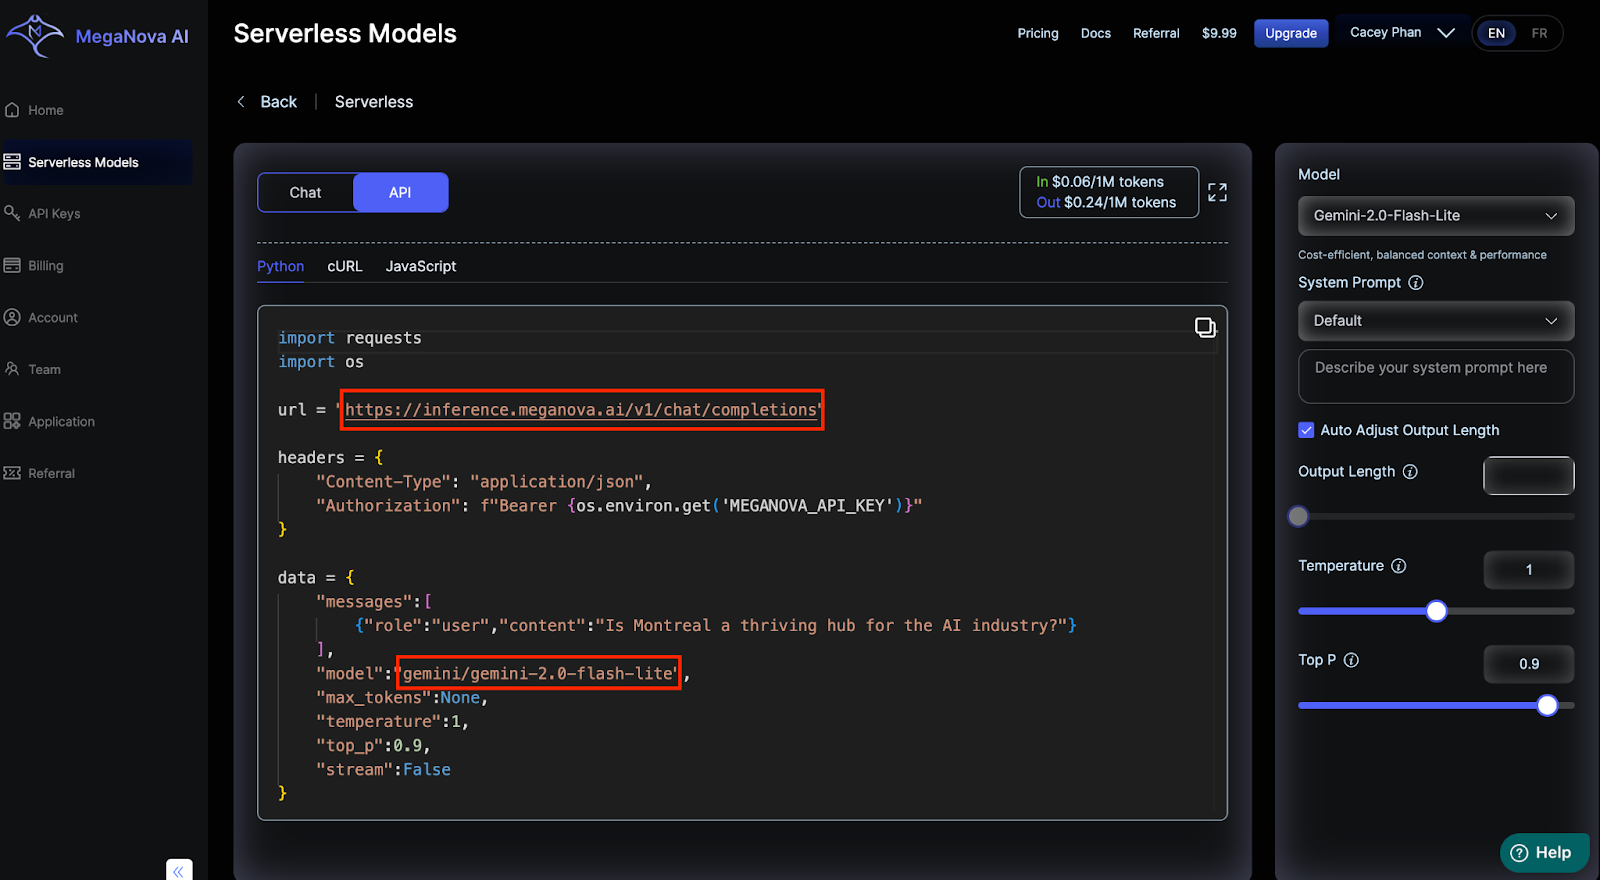
Task: Click the Serverless breadcrumb
Action: pos(374,102)
